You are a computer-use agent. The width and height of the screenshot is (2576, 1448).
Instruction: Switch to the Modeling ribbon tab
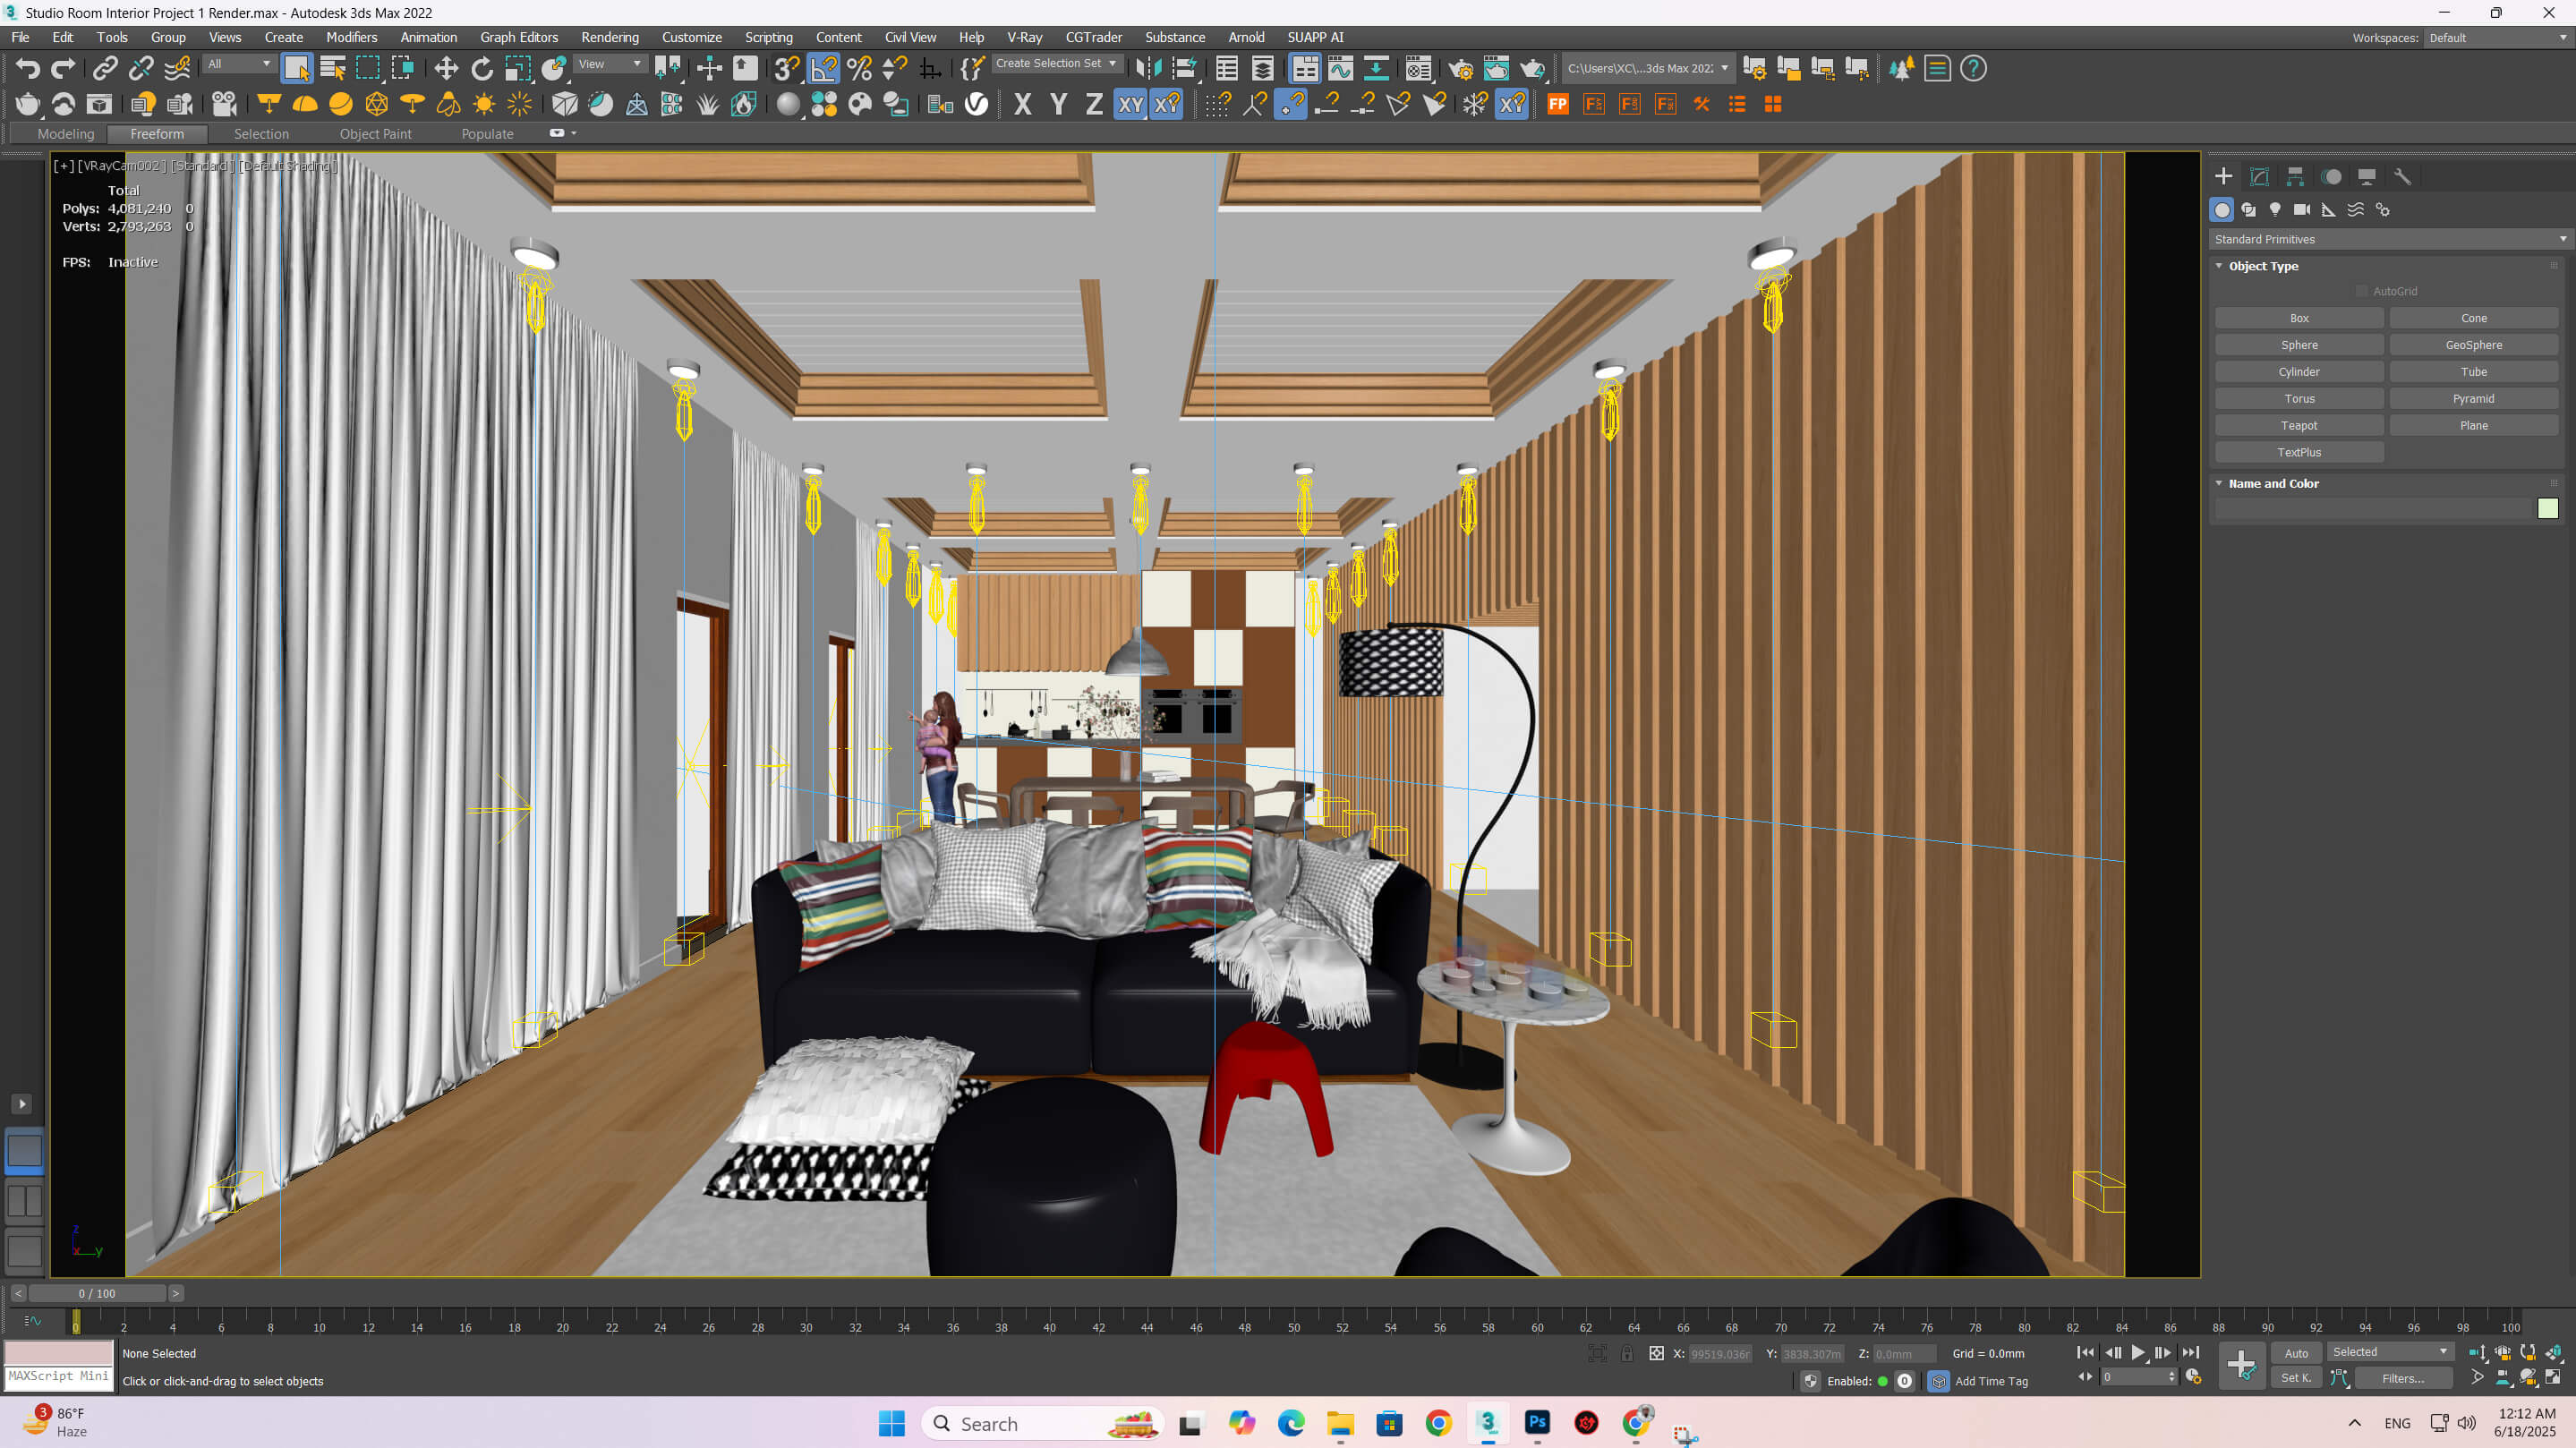tap(66, 134)
